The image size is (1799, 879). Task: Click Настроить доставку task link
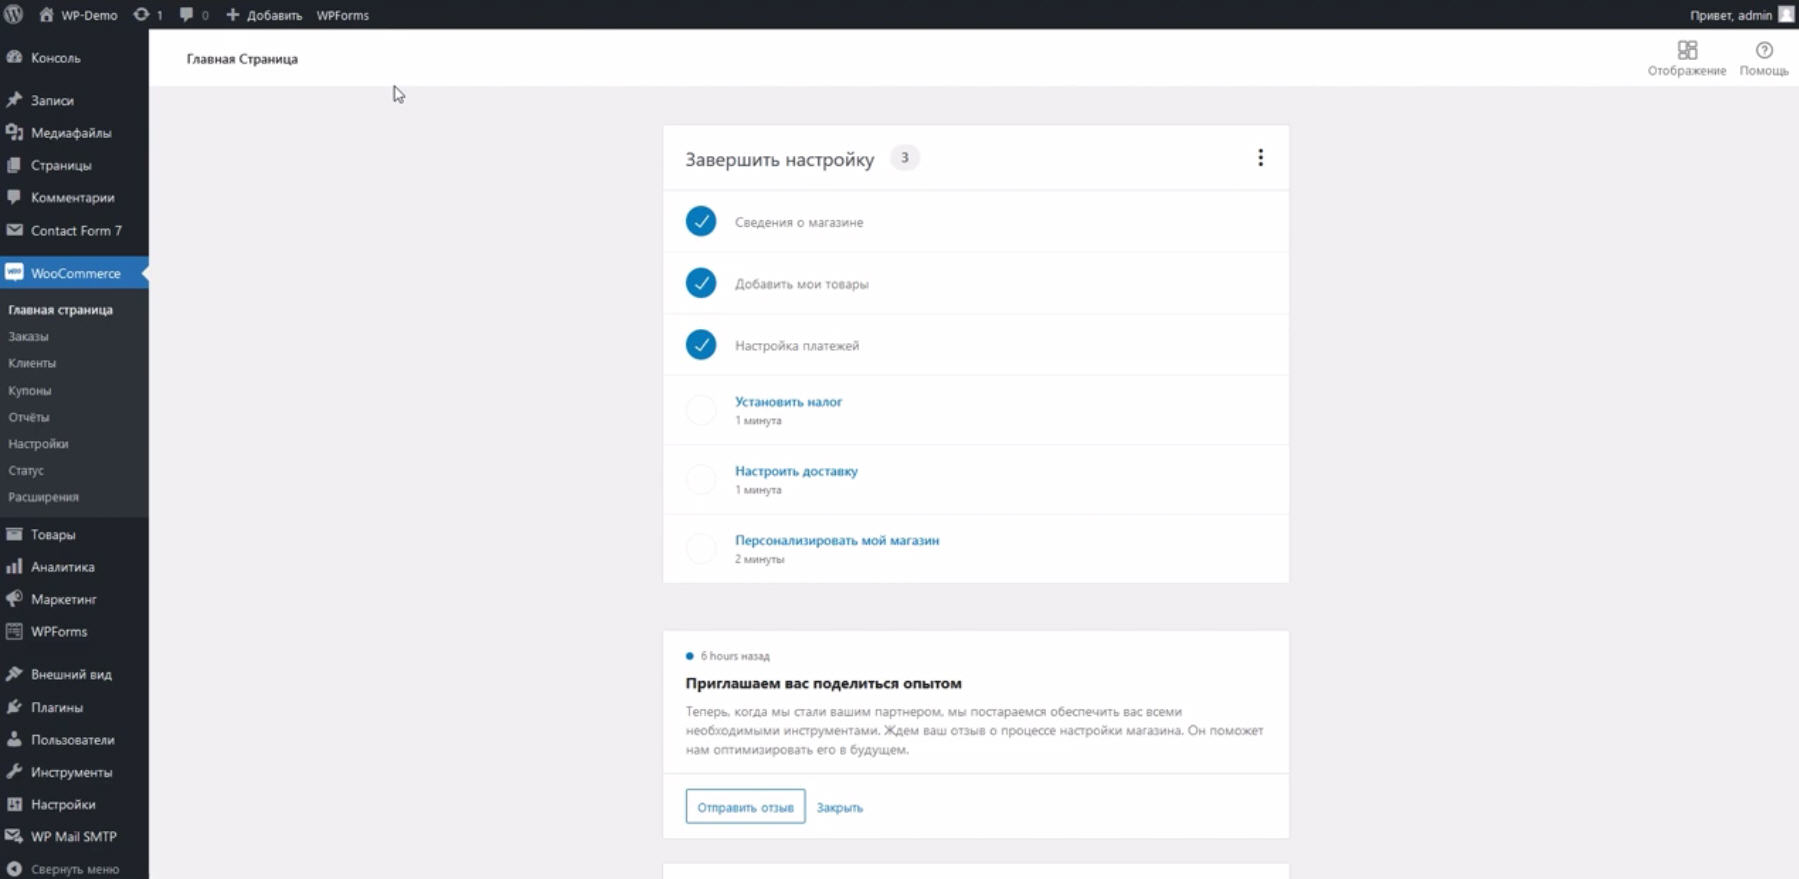(796, 471)
